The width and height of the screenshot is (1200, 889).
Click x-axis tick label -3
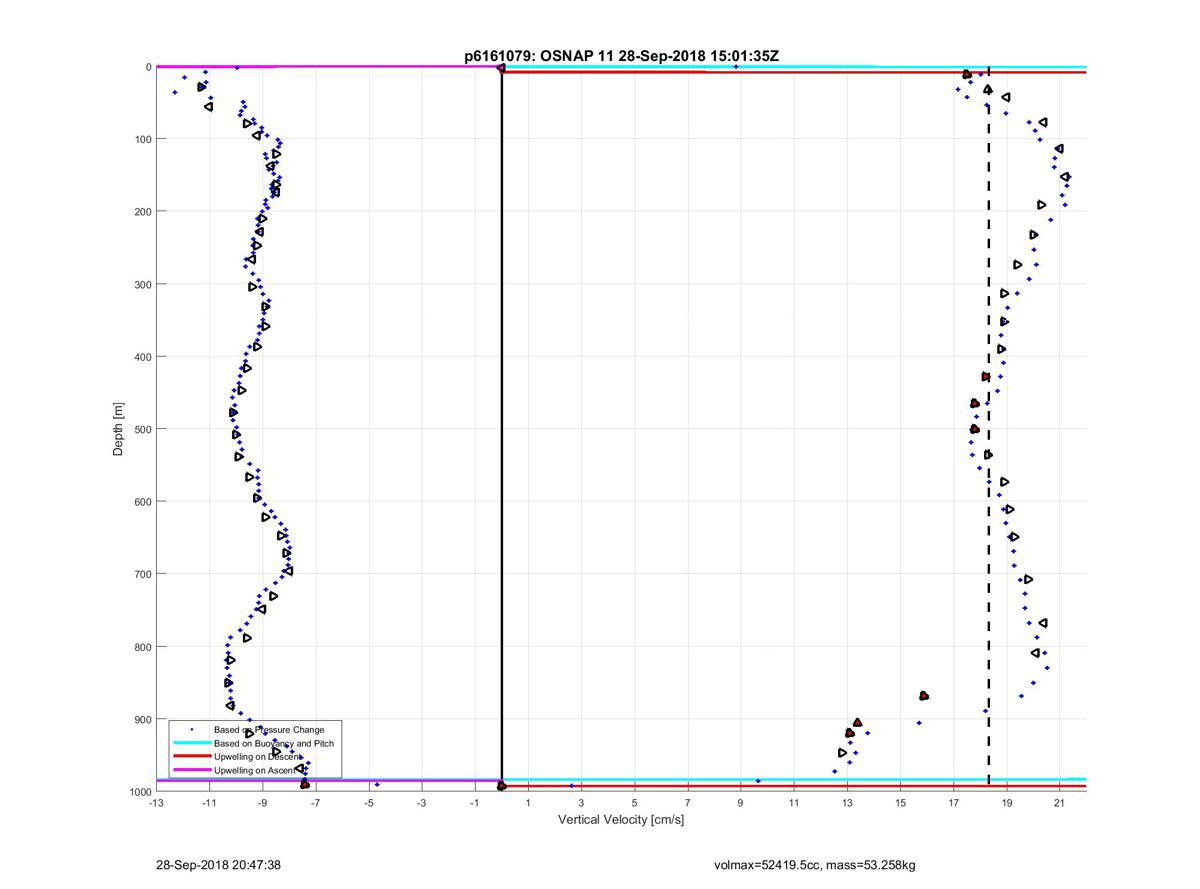(421, 802)
